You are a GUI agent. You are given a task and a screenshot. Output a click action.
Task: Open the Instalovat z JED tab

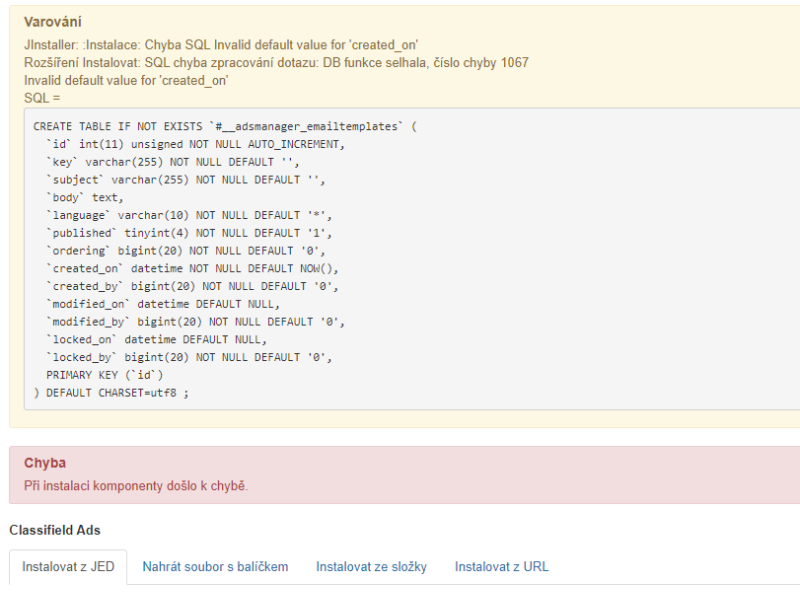click(x=68, y=567)
